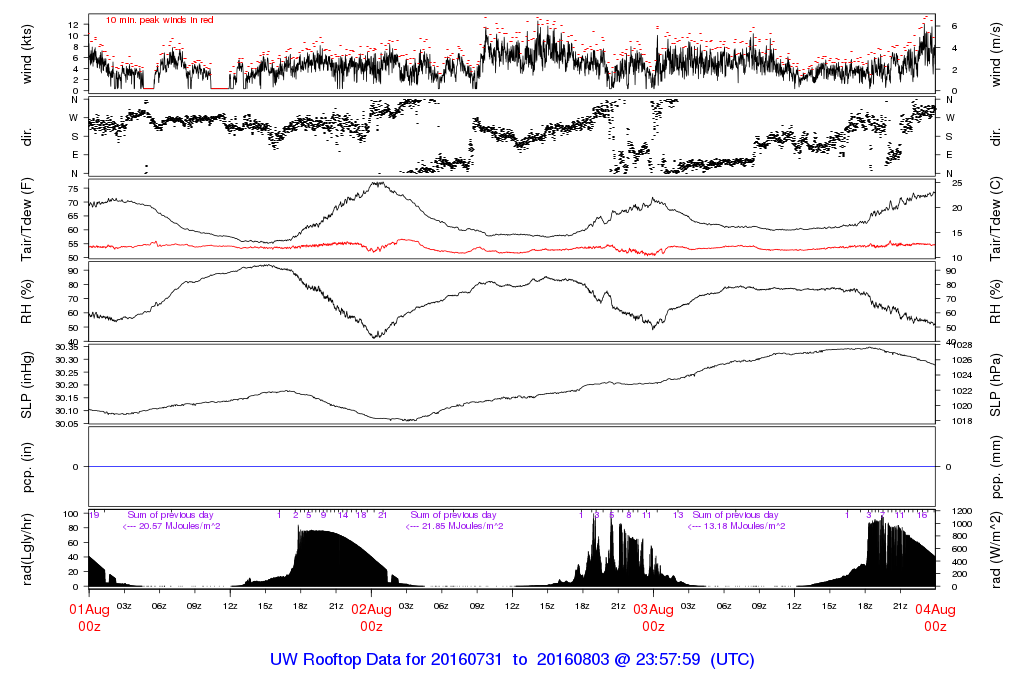Click the 'SLP (inHg)' axis label
The width and height of the screenshot is (1024, 700).
coord(27,385)
